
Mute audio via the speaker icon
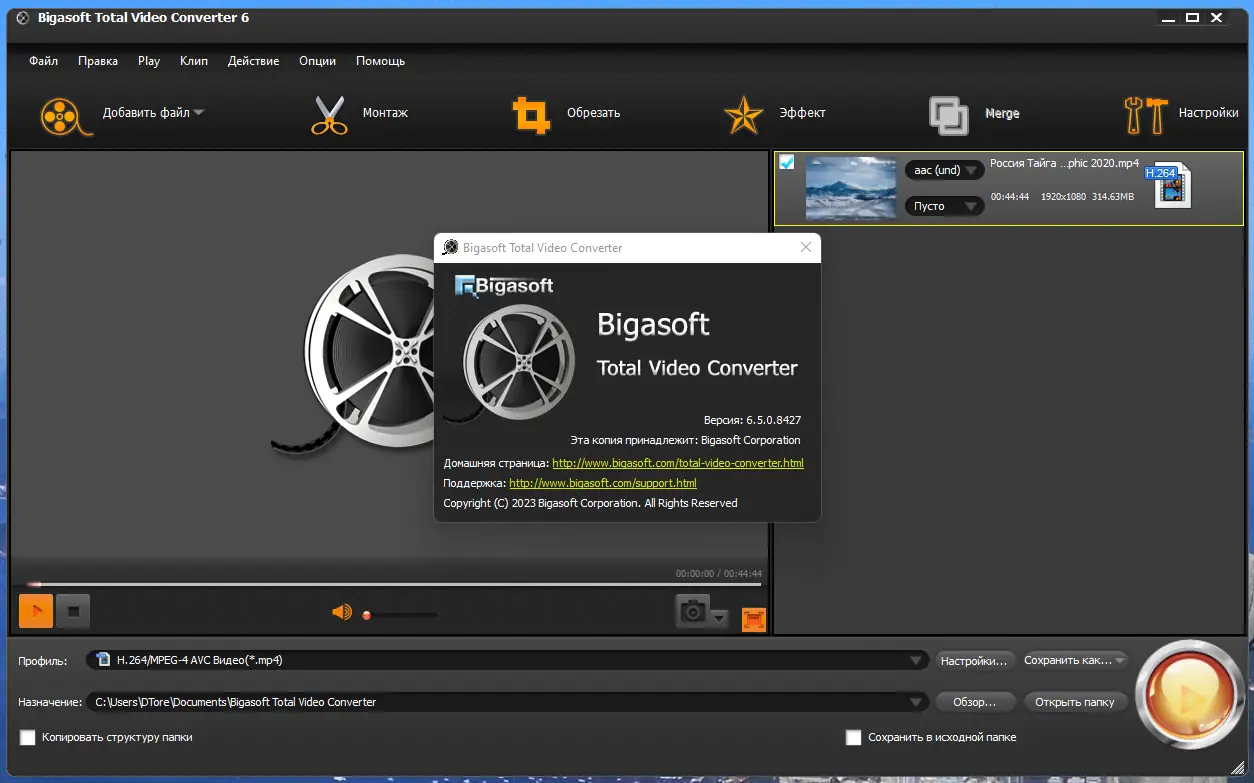(x=341, y=612)
